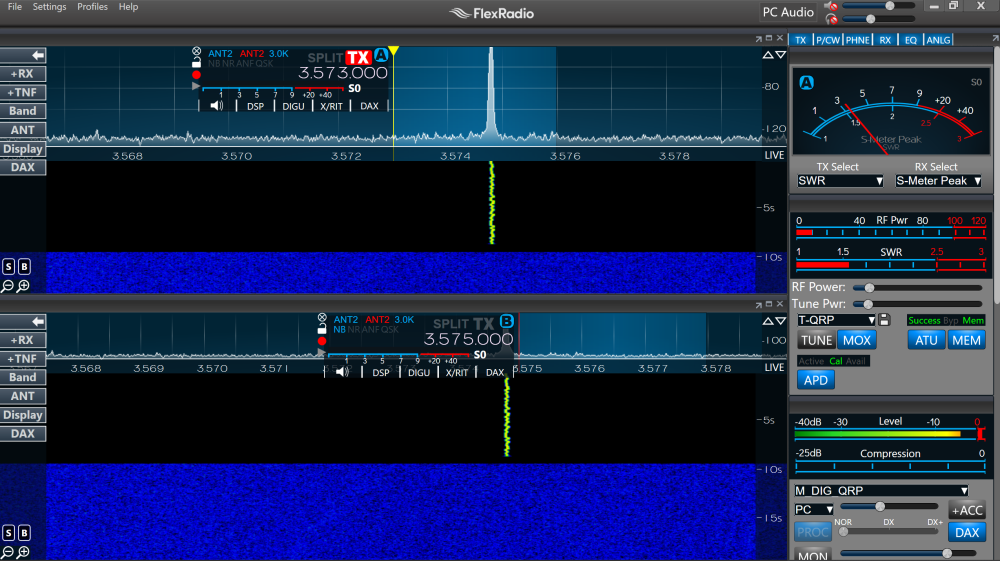Toggle slice A TX indicator
The image size is (1000, 561).
click(358, 57)
